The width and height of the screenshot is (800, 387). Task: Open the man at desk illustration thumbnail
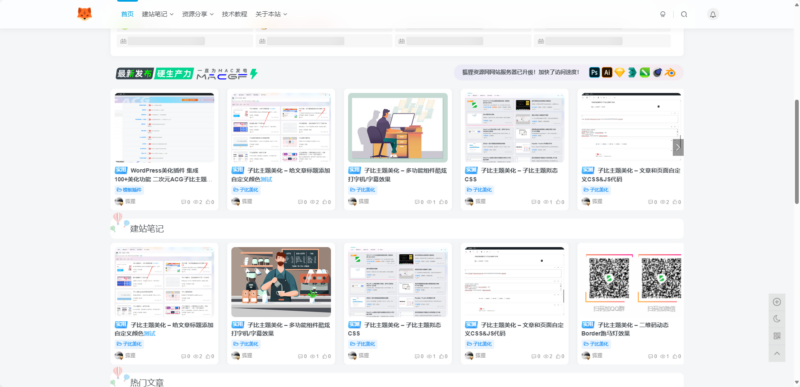pos(398,127)
